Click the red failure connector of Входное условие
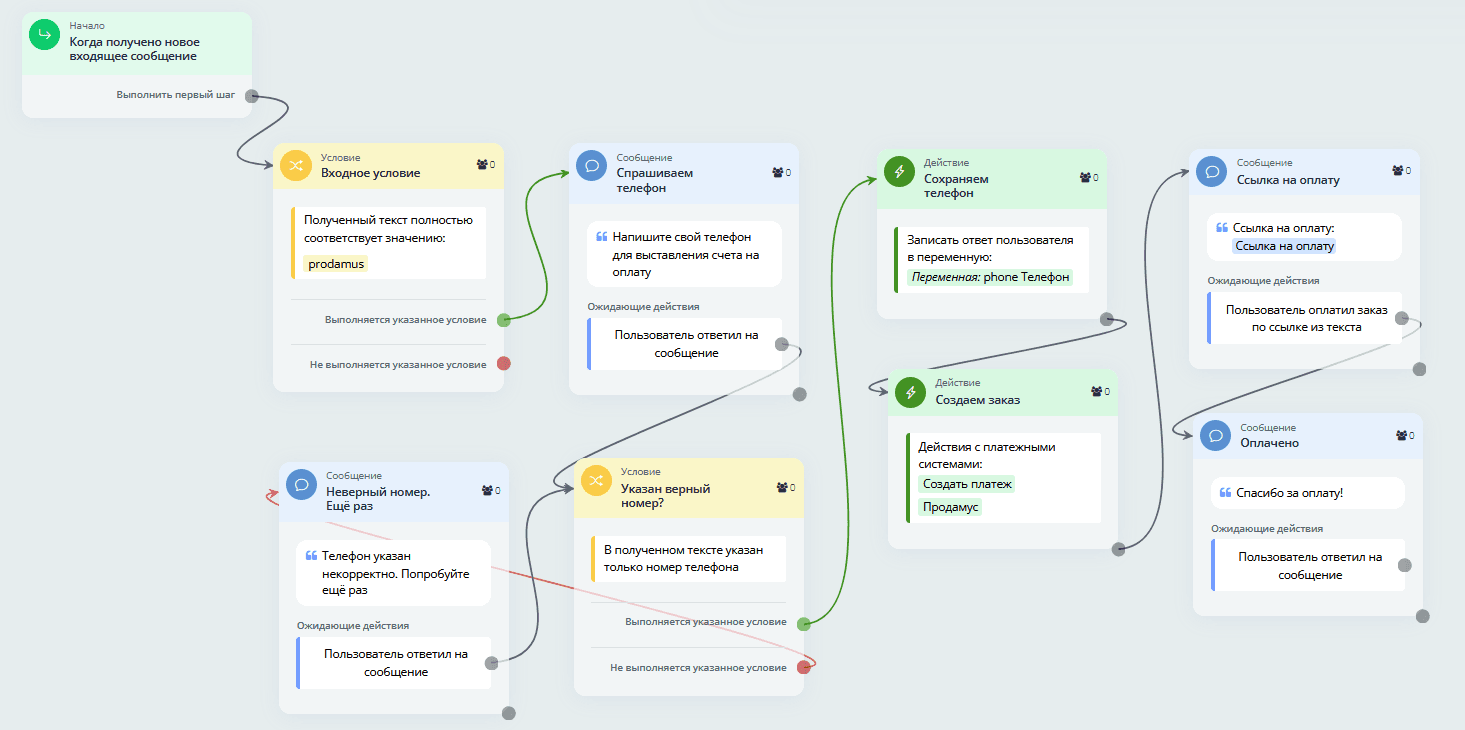1465x730 pixels. [504, 364]
